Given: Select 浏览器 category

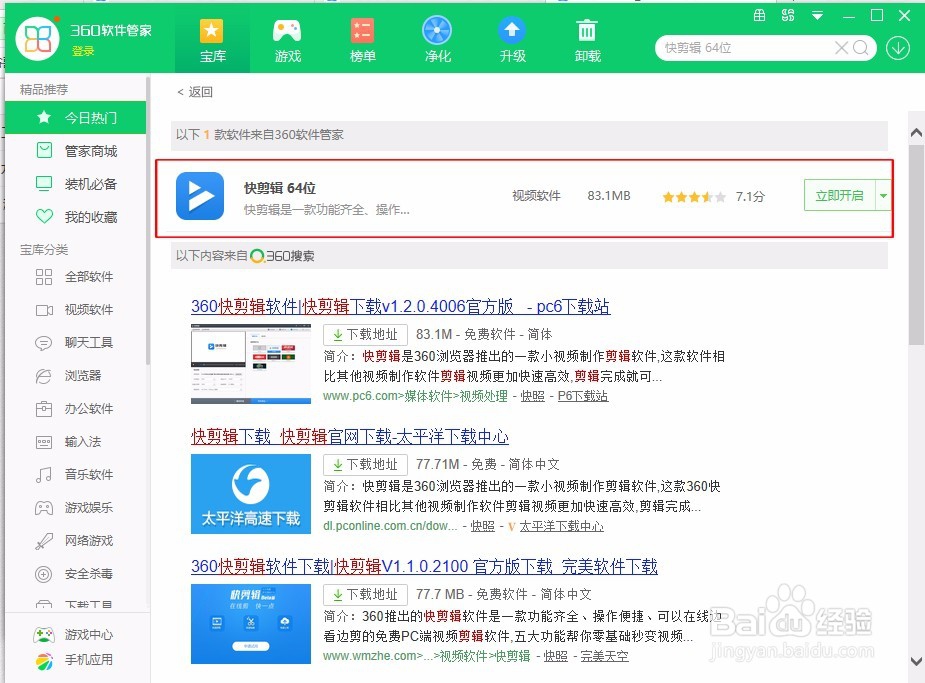Looking at the screenshot, I should point(76,376).
